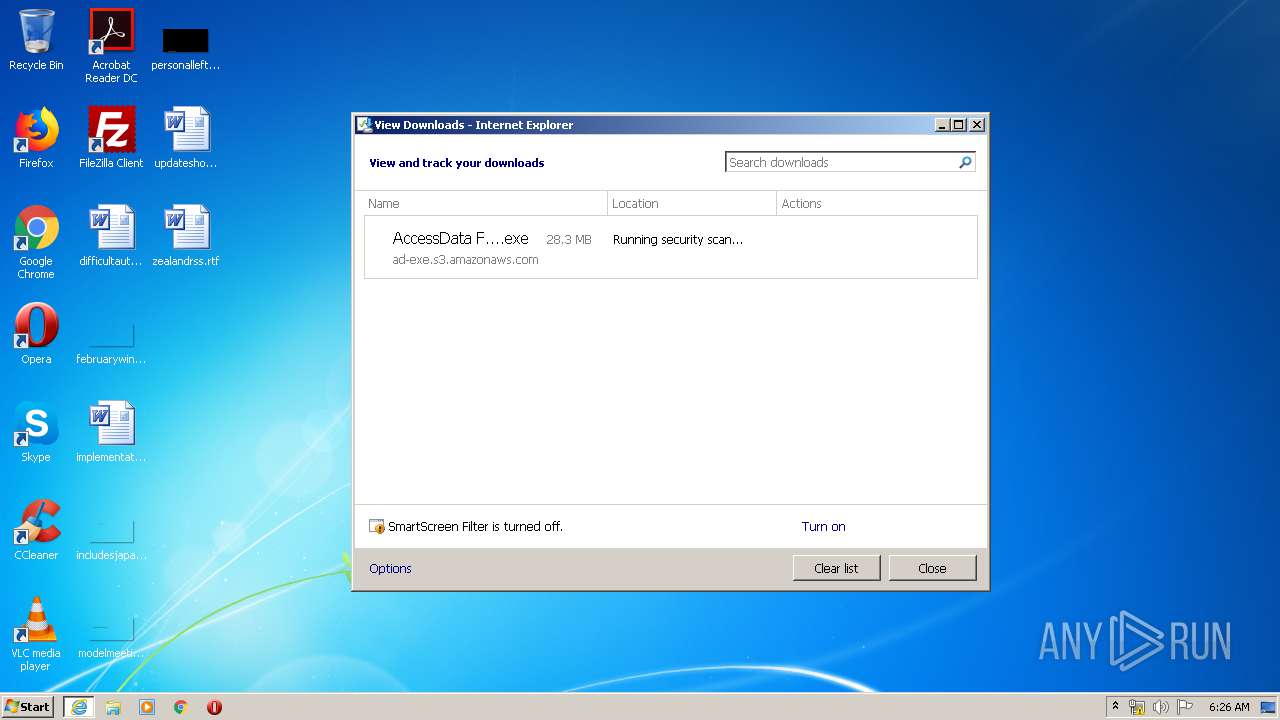Select the updatesho document icon
The width and height of the screenshot is (1280, 720).
186,139
